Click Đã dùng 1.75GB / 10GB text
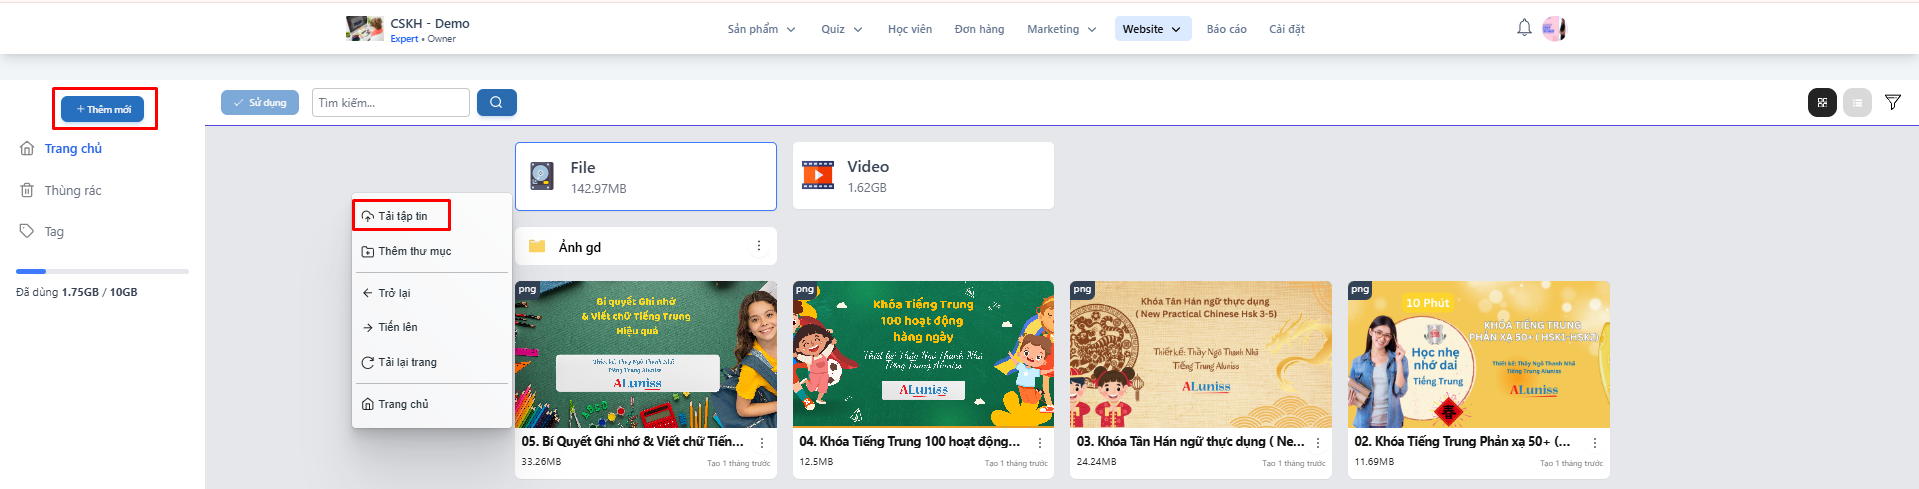The width and height of the screenshot is (1919, 489). point(77,292)
